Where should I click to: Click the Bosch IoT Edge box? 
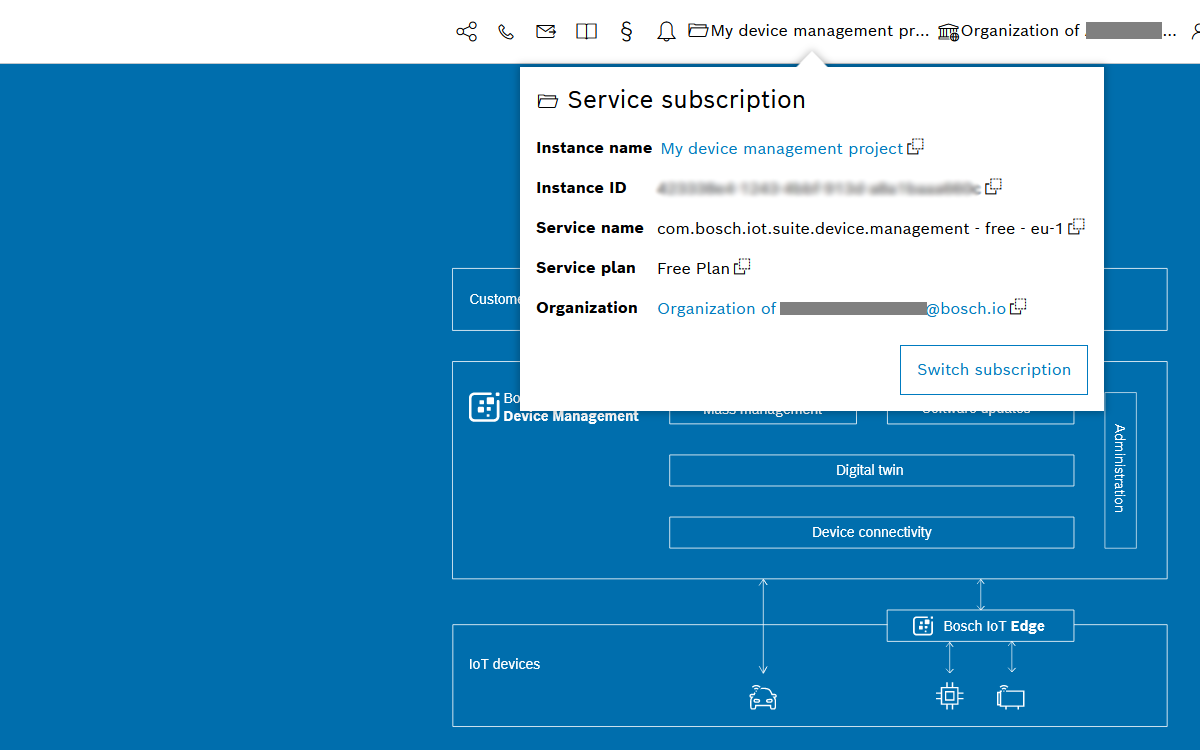(x=980, y=626)
